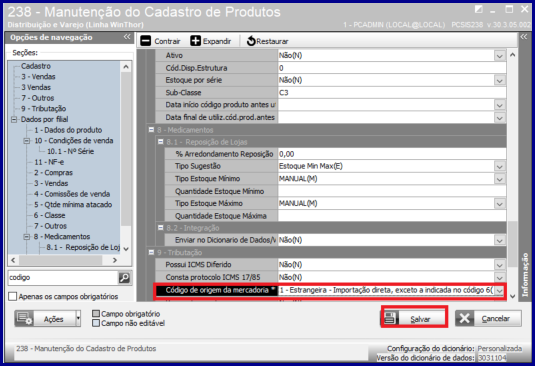Click % Arredondamento Reposição value field
The width and height of the screenshot is (535, 366).
(392, 154)
